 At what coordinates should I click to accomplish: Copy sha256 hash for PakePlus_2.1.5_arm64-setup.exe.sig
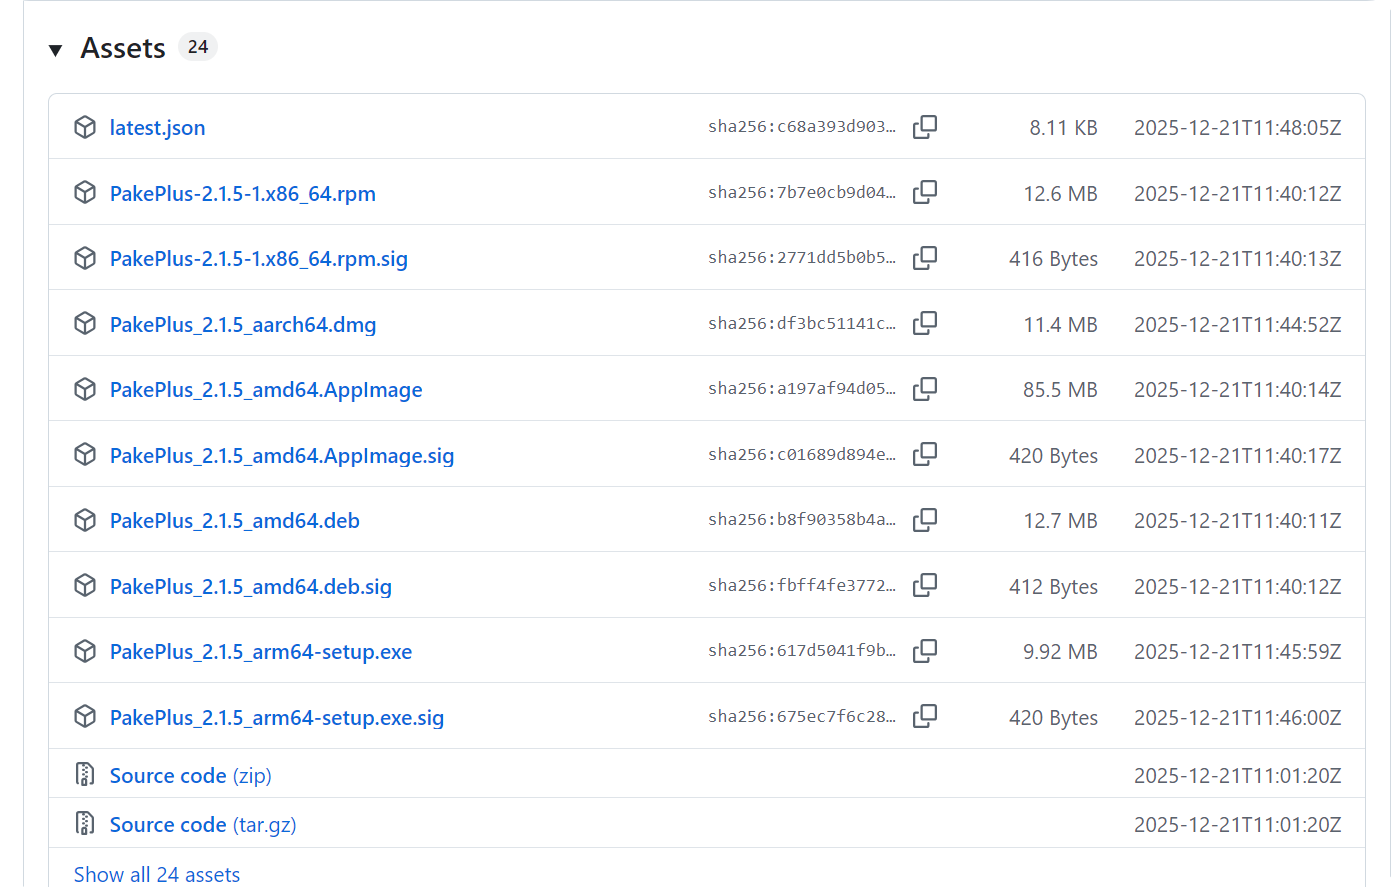[x=925, y=716]
